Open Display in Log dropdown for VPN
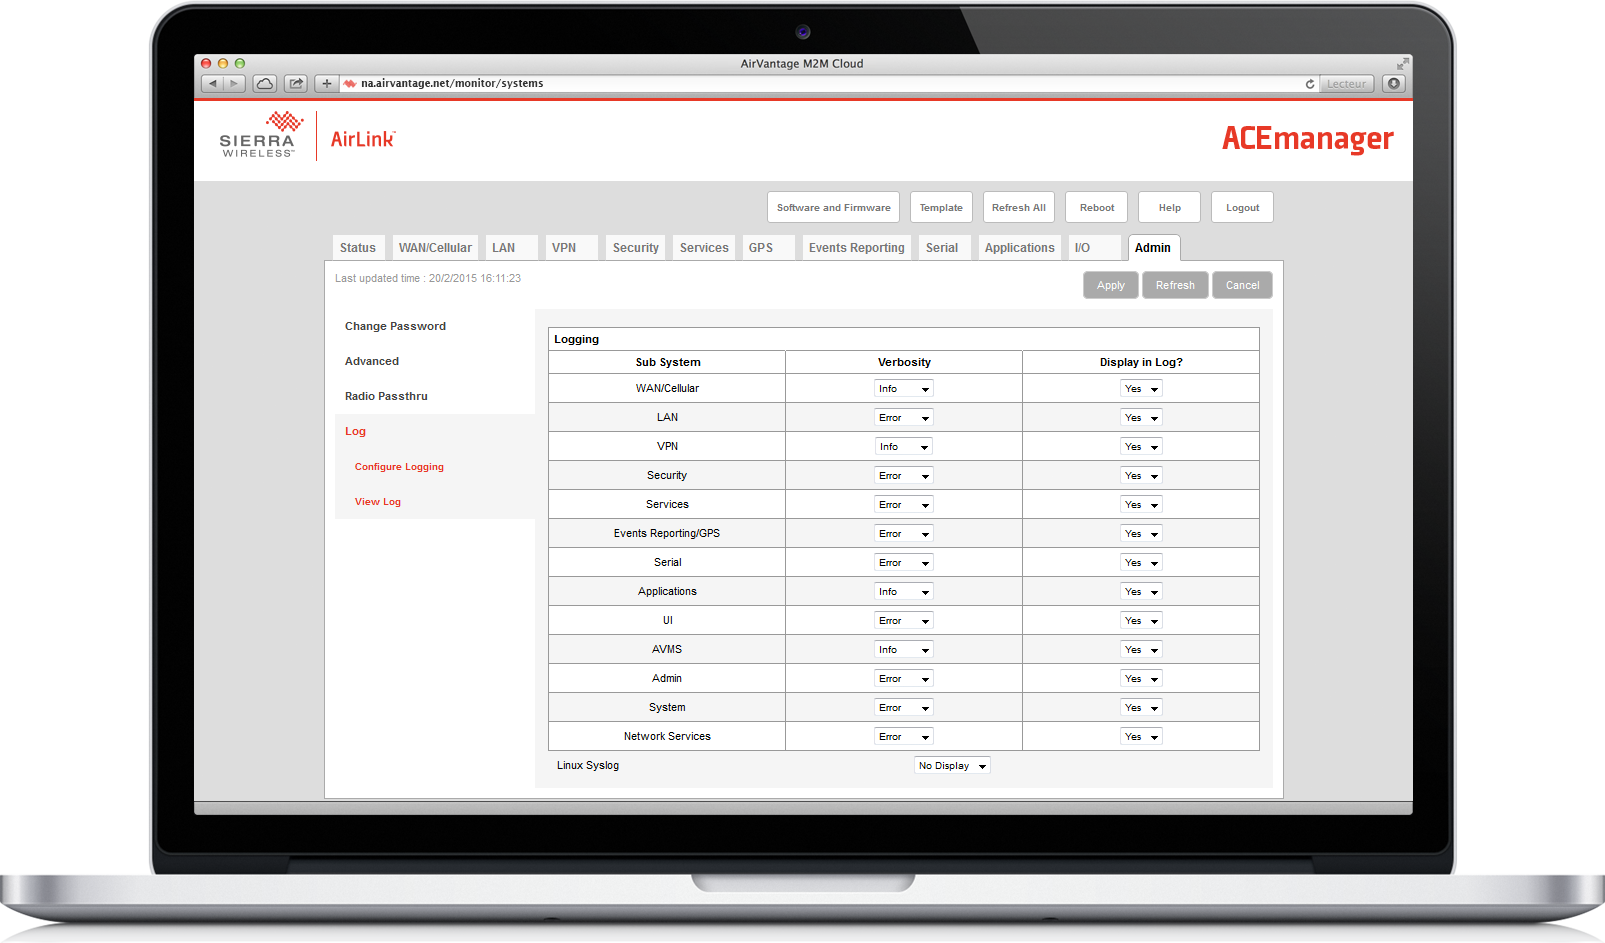Viewport: 1605px width, 943px height. coord(1141,447)
